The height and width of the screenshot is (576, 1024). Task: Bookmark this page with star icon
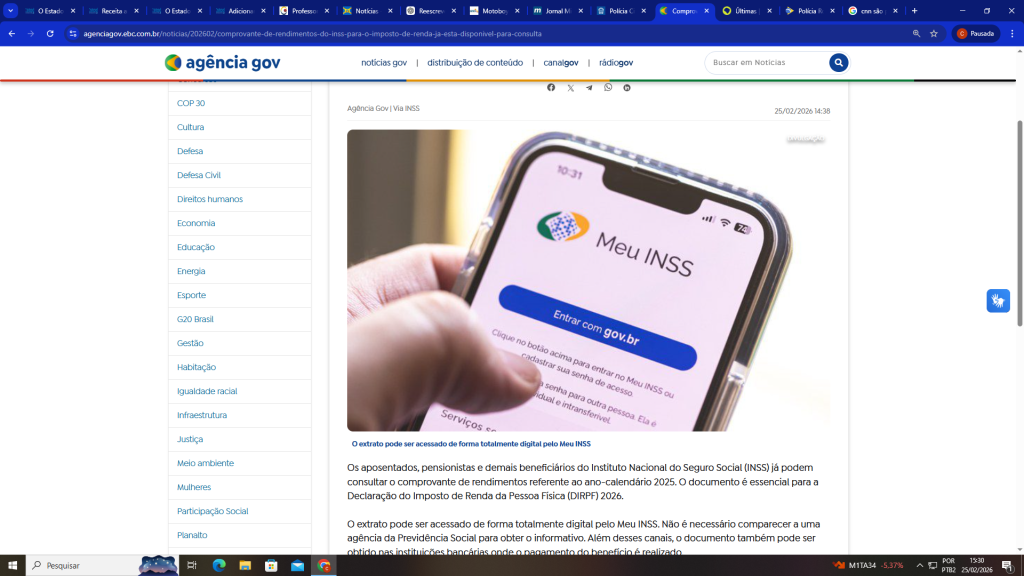[x=934, y=33]
